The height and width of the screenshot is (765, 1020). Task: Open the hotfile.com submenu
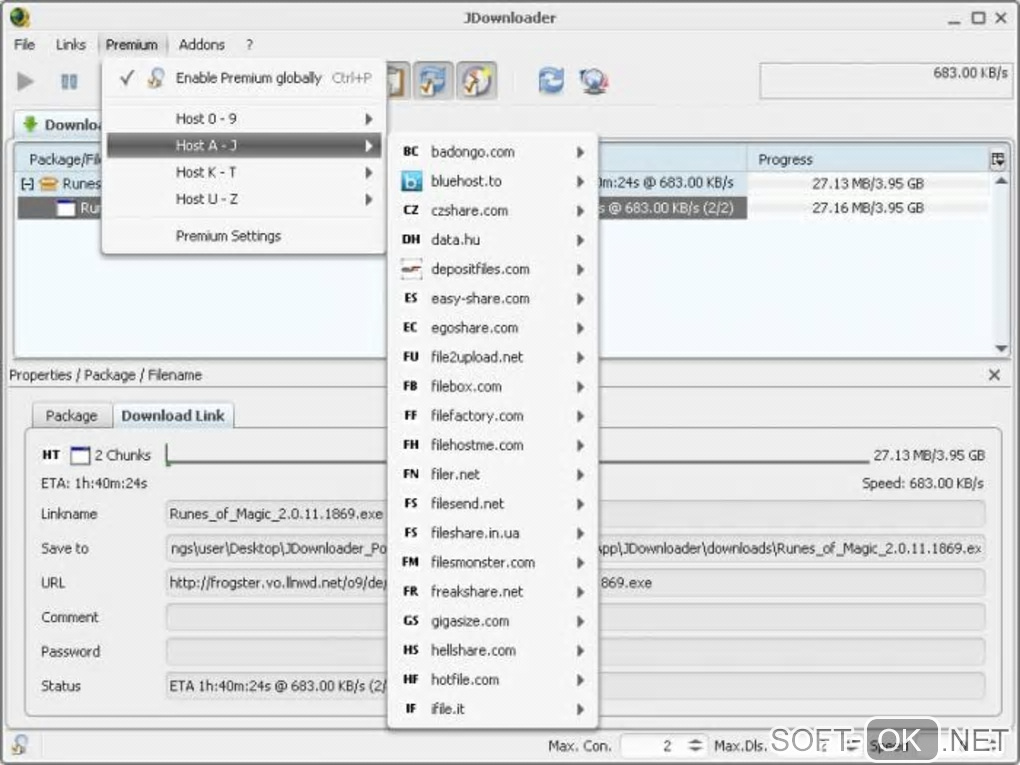(x=492, y=680)
